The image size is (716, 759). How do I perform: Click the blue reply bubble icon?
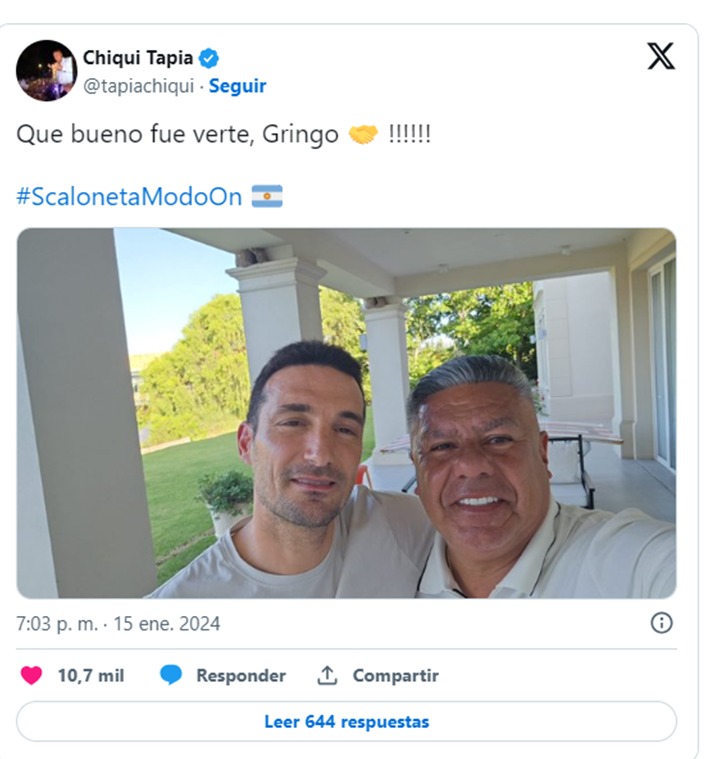coord(171,675)
